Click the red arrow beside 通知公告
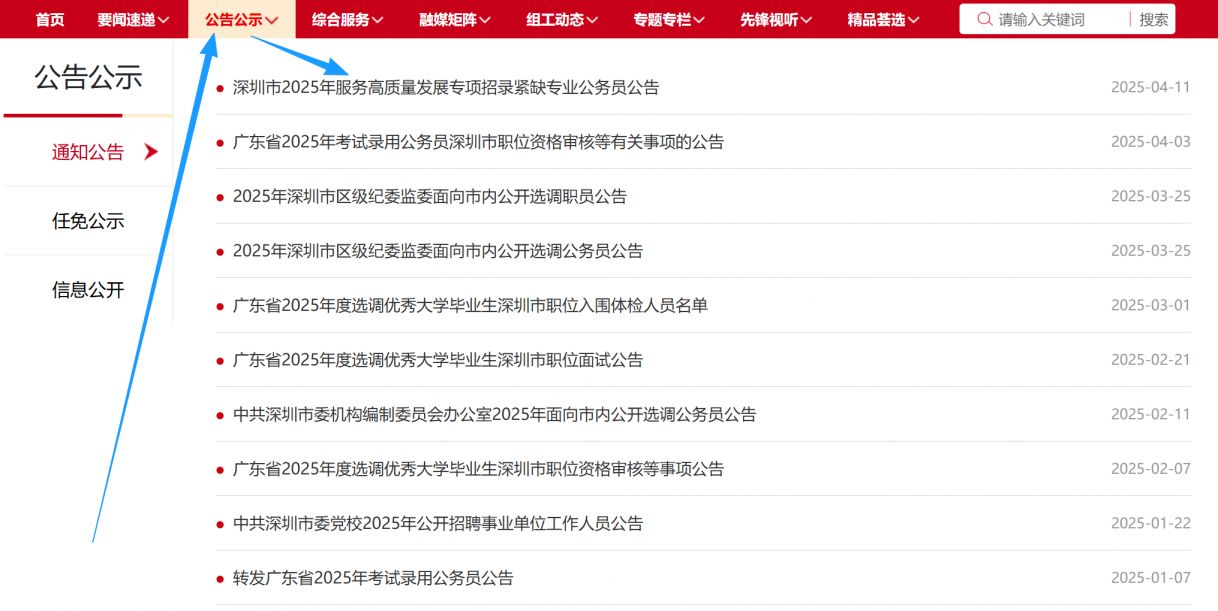 click(151, 152)
